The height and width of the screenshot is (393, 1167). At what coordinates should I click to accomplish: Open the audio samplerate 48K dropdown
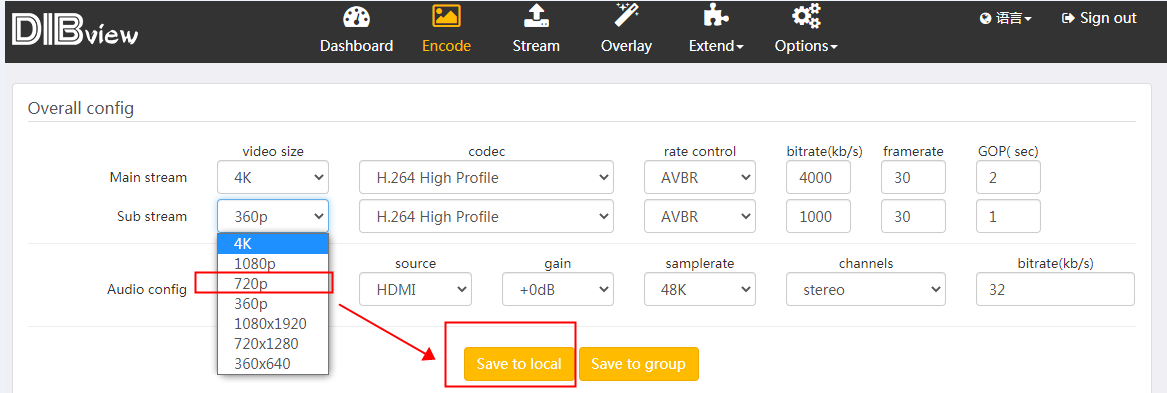click(x=700, y=289)
